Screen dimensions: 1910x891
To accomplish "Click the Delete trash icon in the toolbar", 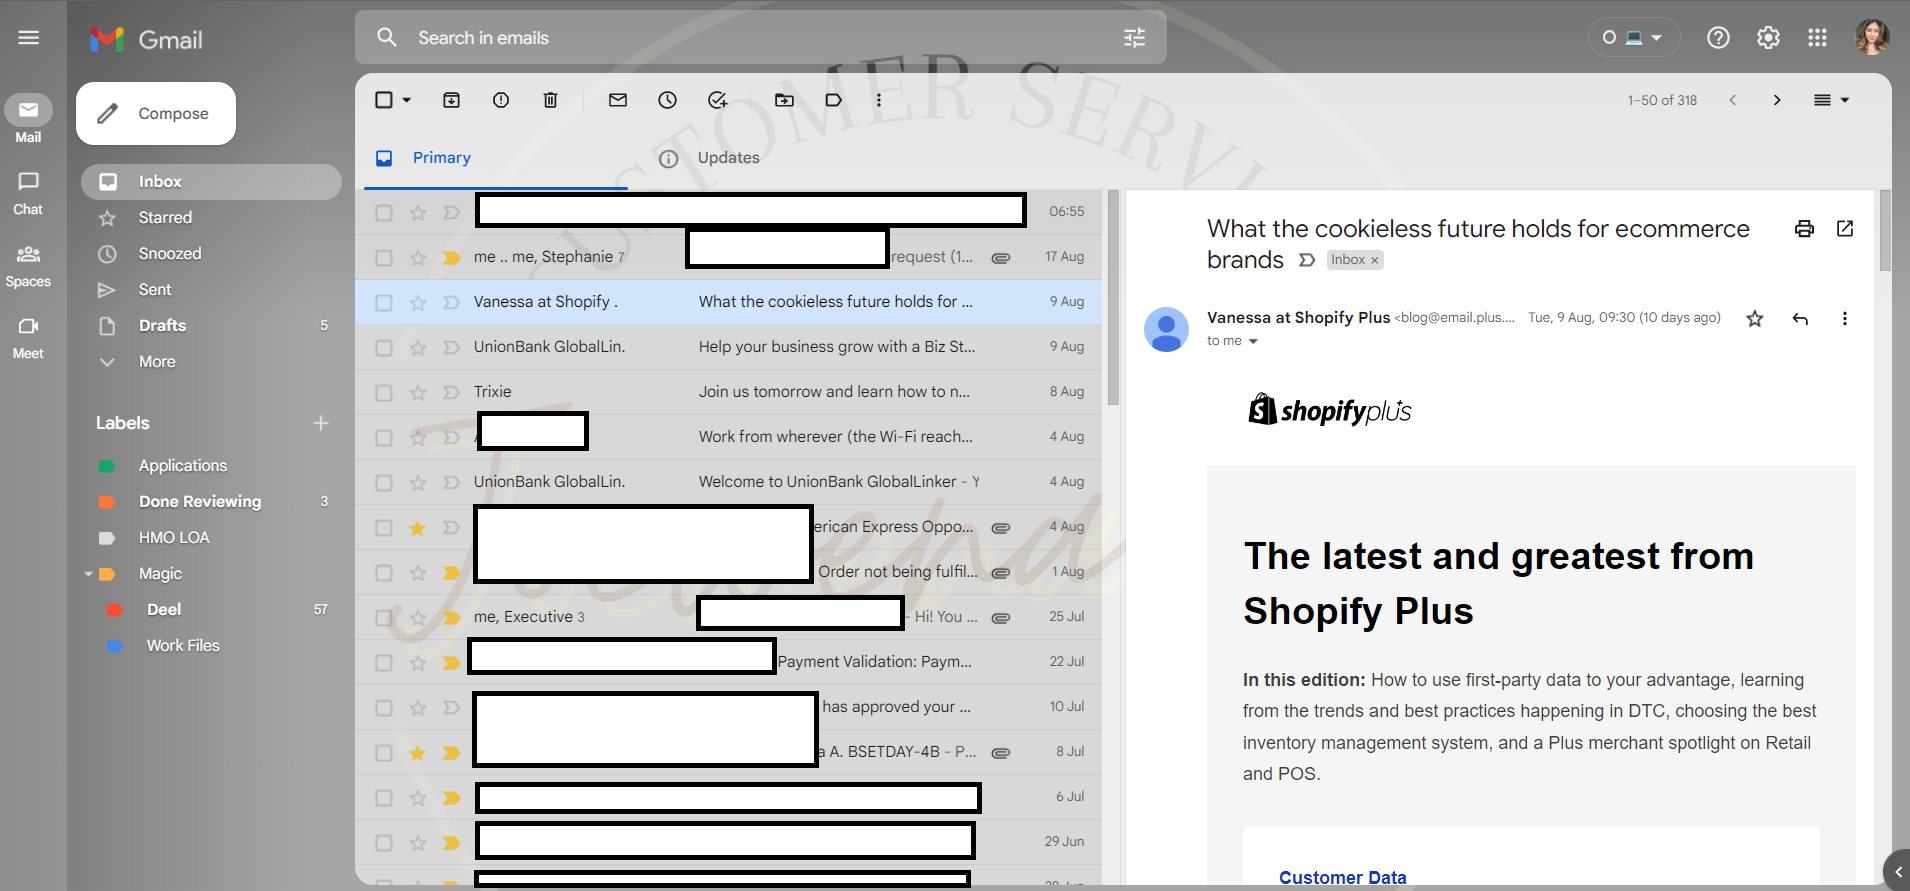I will click(x=550, y=100).
